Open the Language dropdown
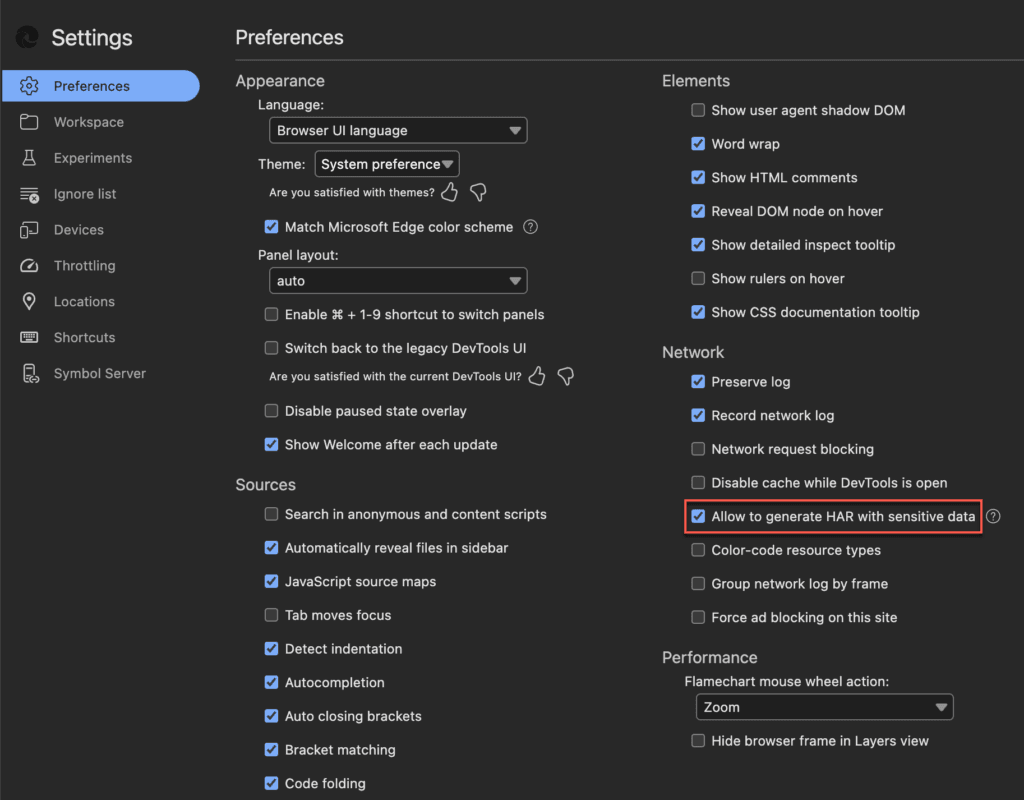This screenshot has width=1024, height=800. coord(398,130)
